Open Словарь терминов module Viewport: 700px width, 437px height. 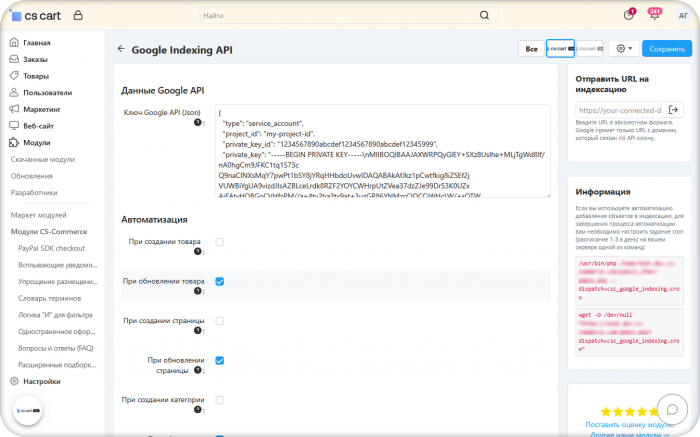[50, 298]
